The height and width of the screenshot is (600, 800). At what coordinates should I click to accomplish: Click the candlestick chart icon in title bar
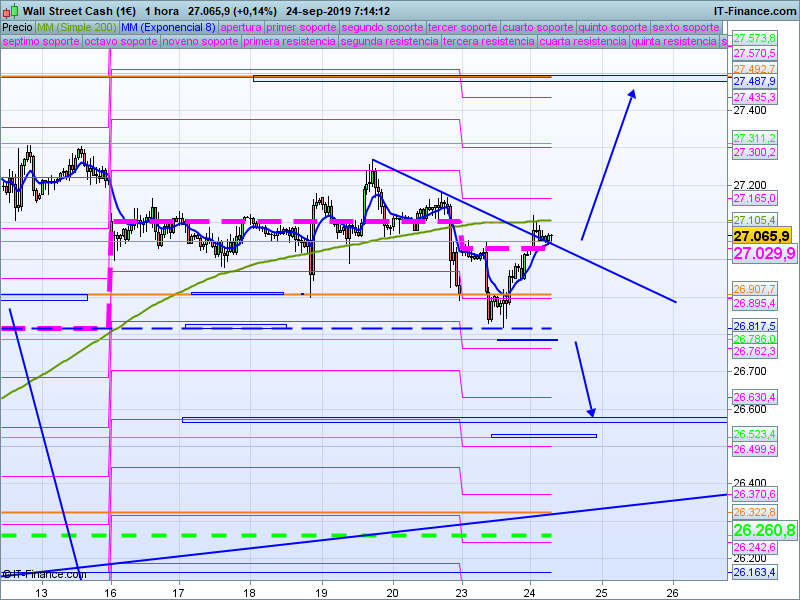pyautogui.click(x=10, y=10)
